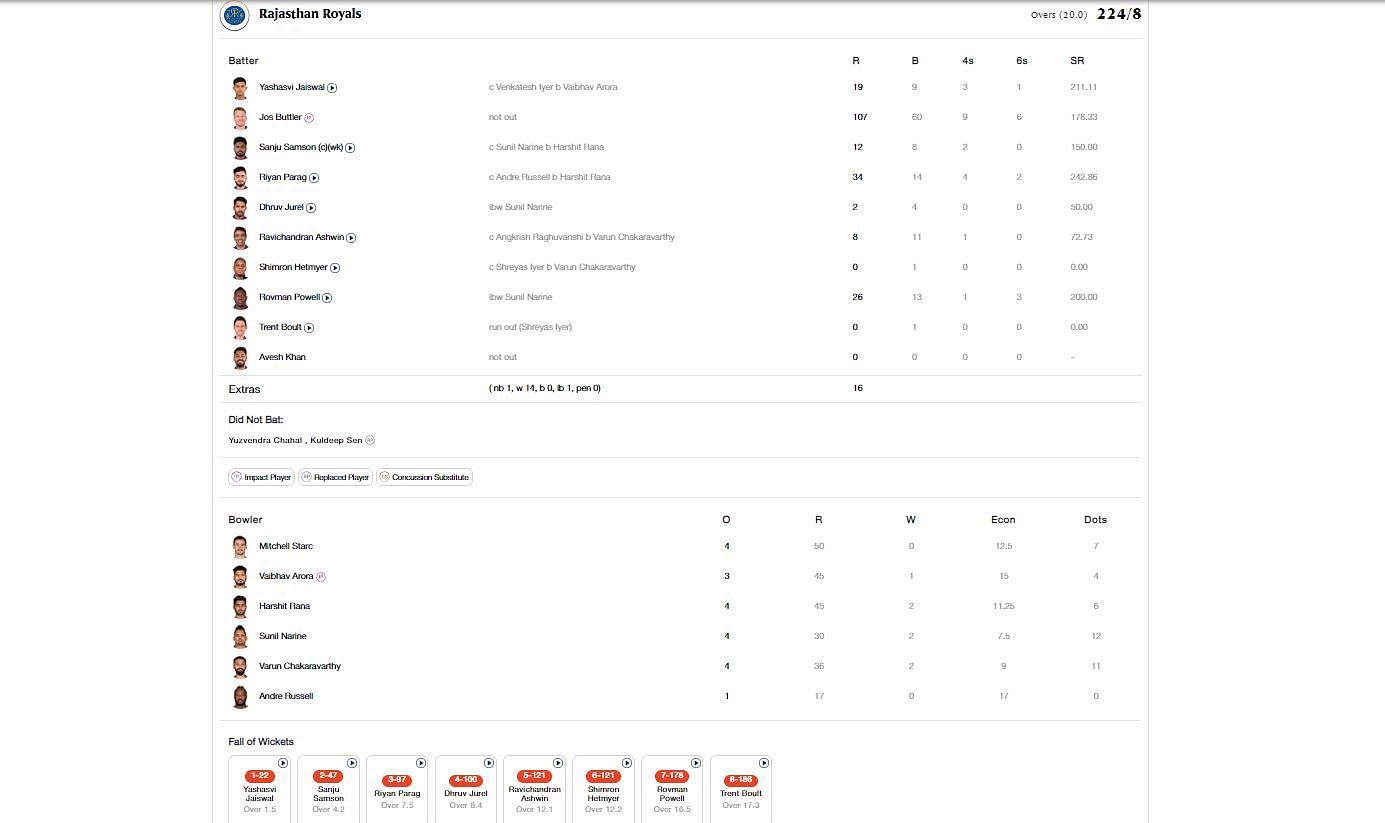Click the Impact Player legend button
Image resolution: width=1385 pixels, height=823 pixels.
pyautogui.click(x=261, y=477)
